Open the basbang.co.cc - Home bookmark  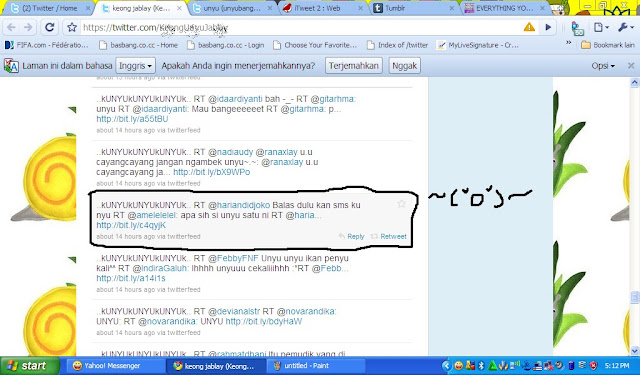coord(138,45)
